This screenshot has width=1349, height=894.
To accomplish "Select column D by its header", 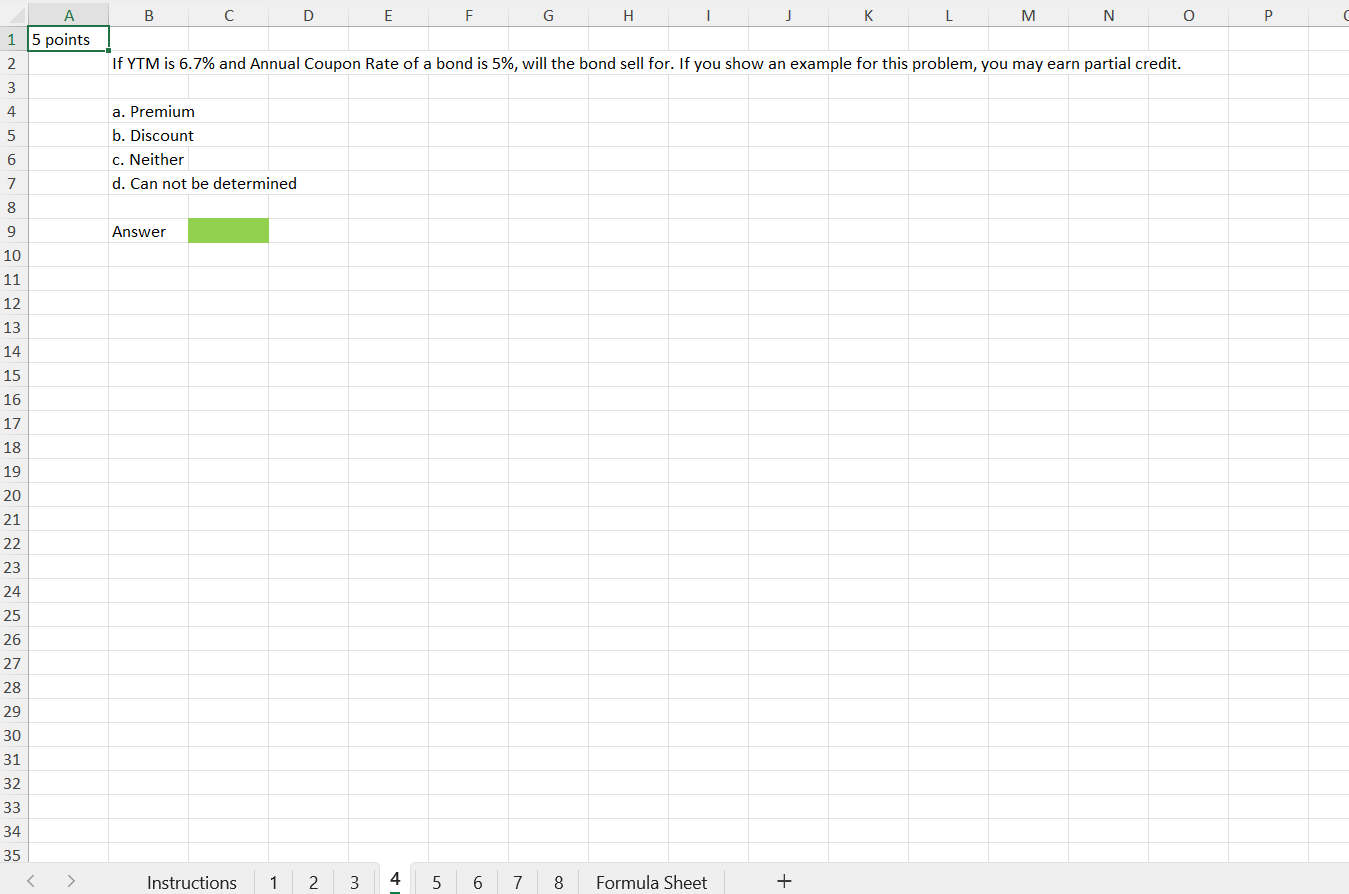I will coord(308,15).
